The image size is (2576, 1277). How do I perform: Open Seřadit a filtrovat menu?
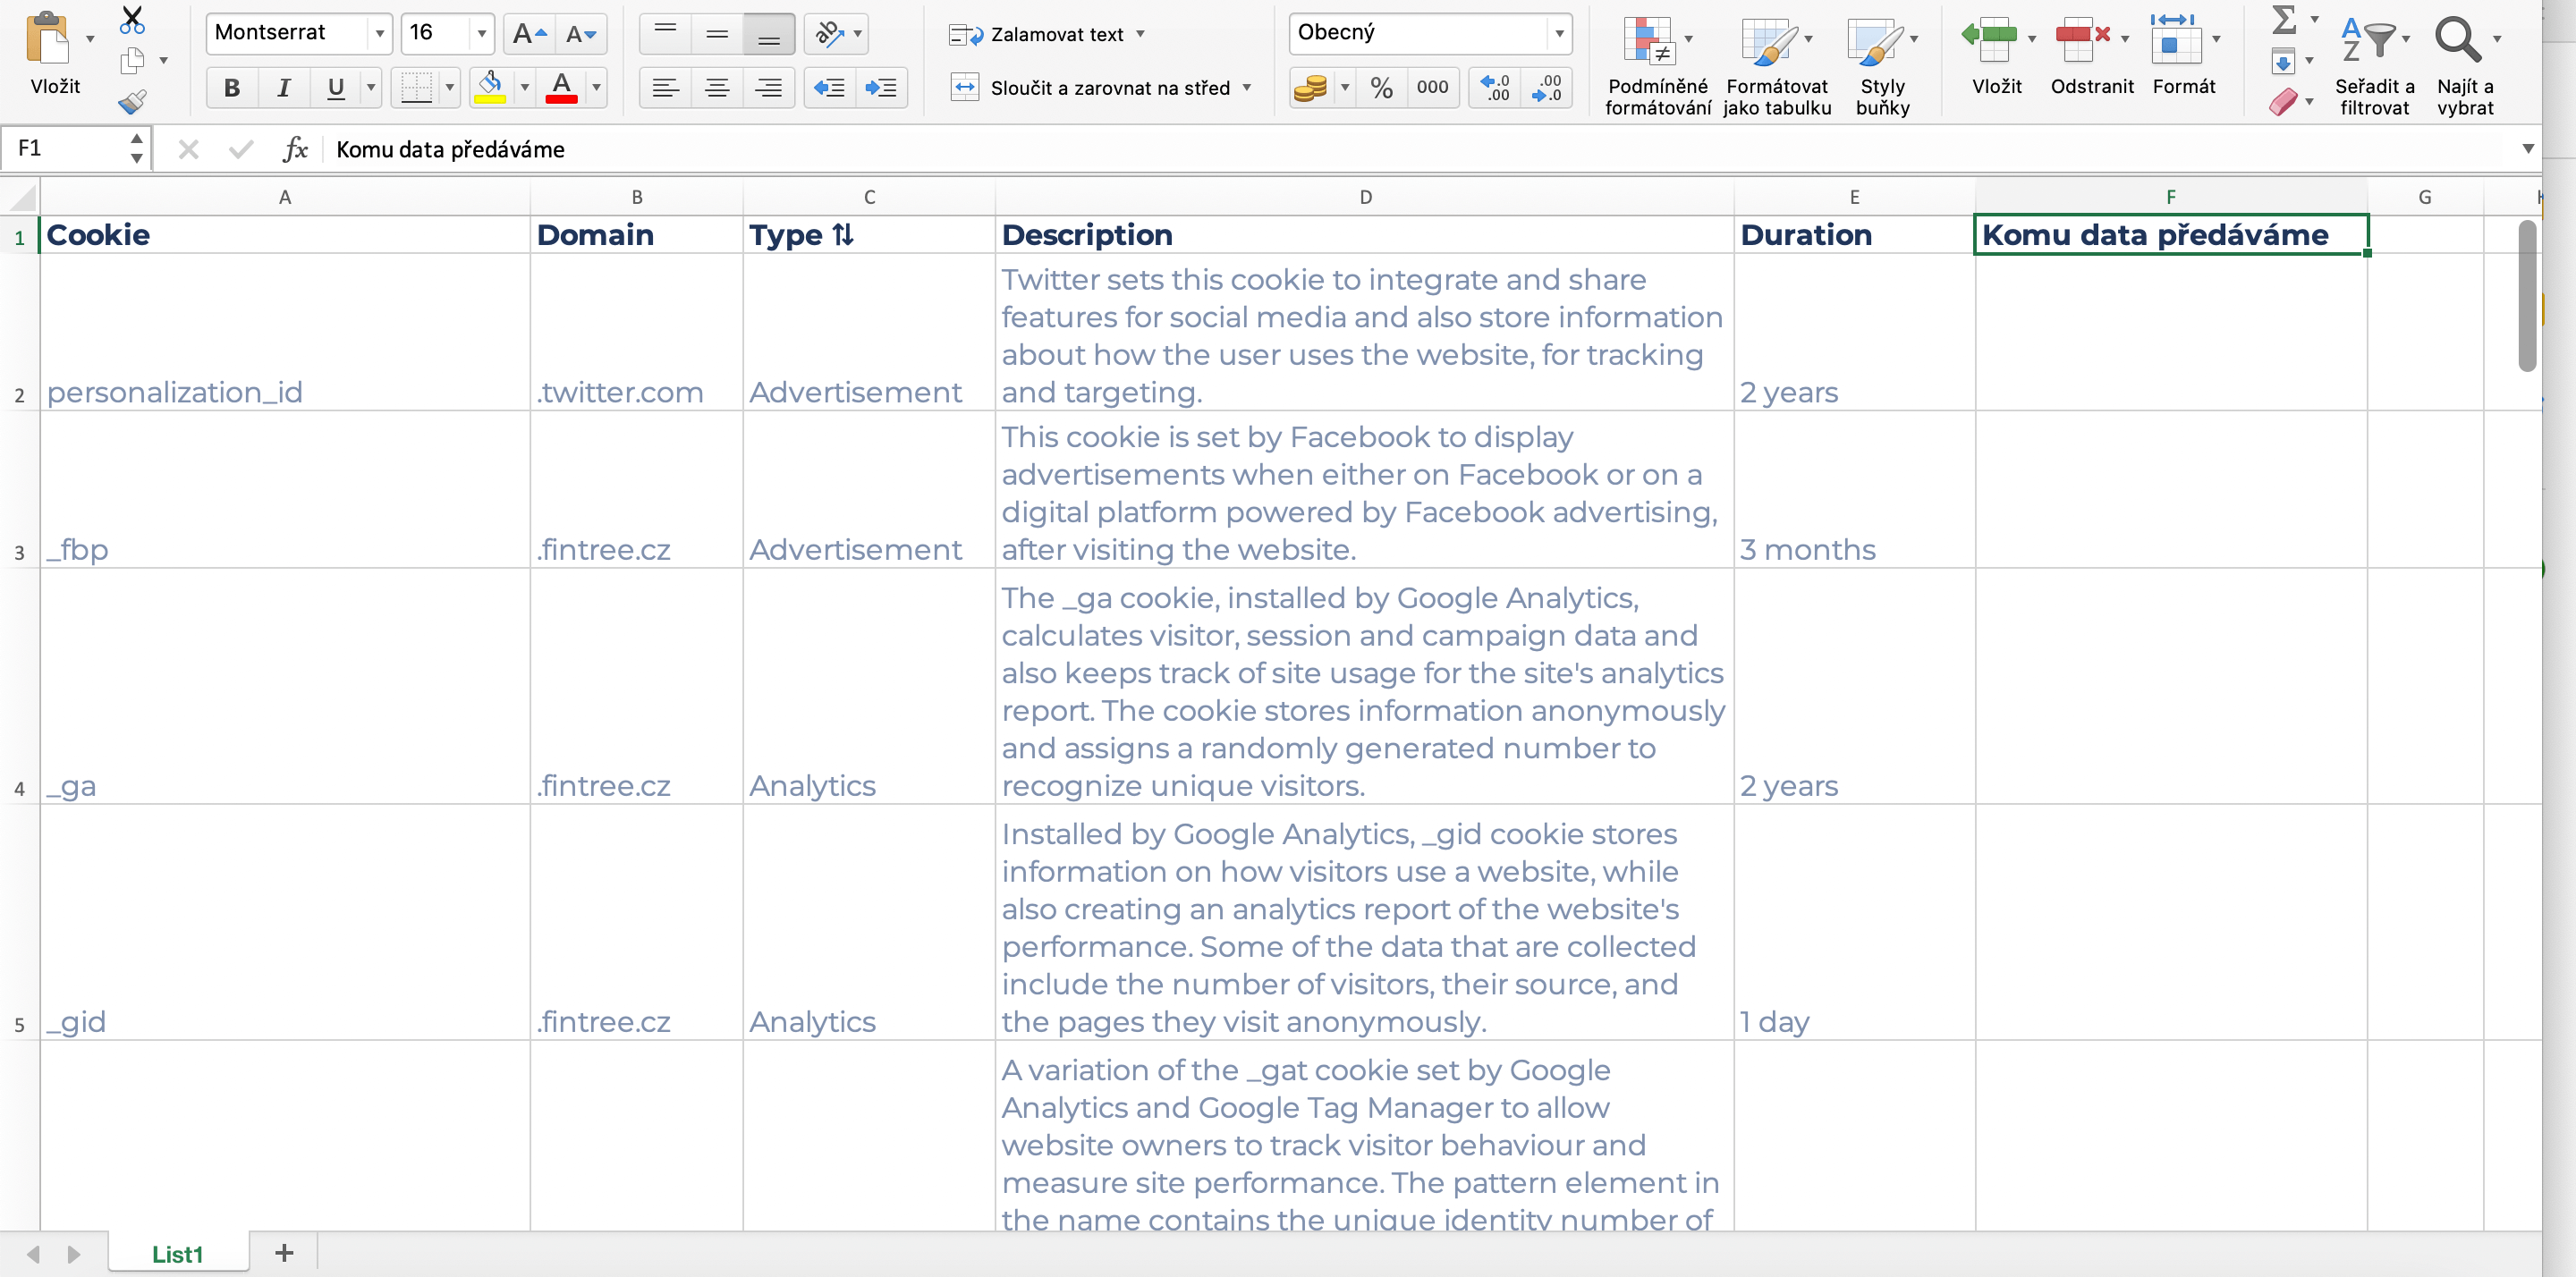tap(2374, 65)
